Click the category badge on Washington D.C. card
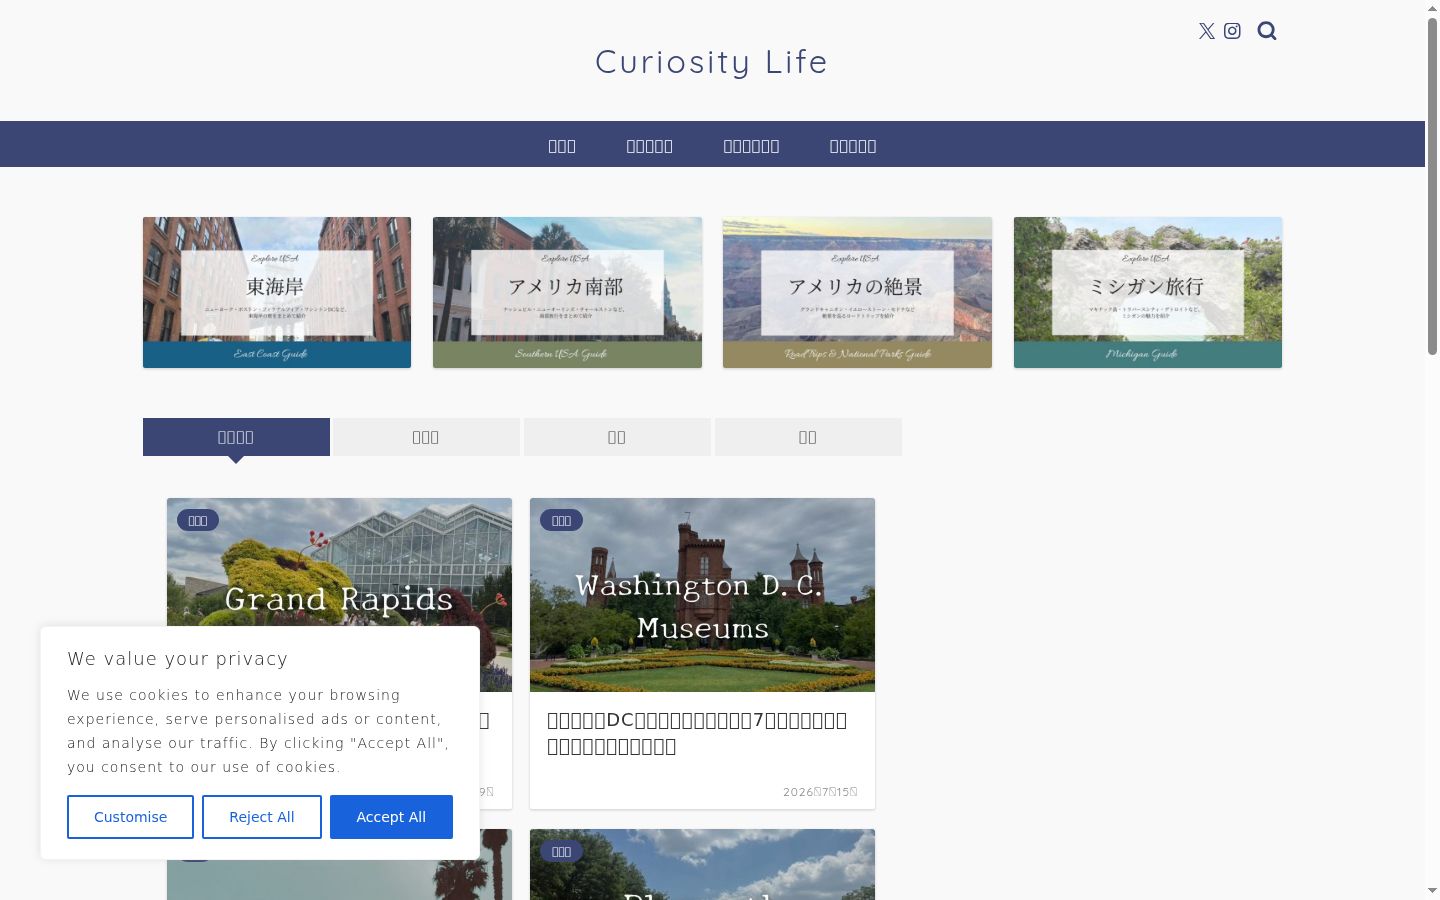 [561, 520]
